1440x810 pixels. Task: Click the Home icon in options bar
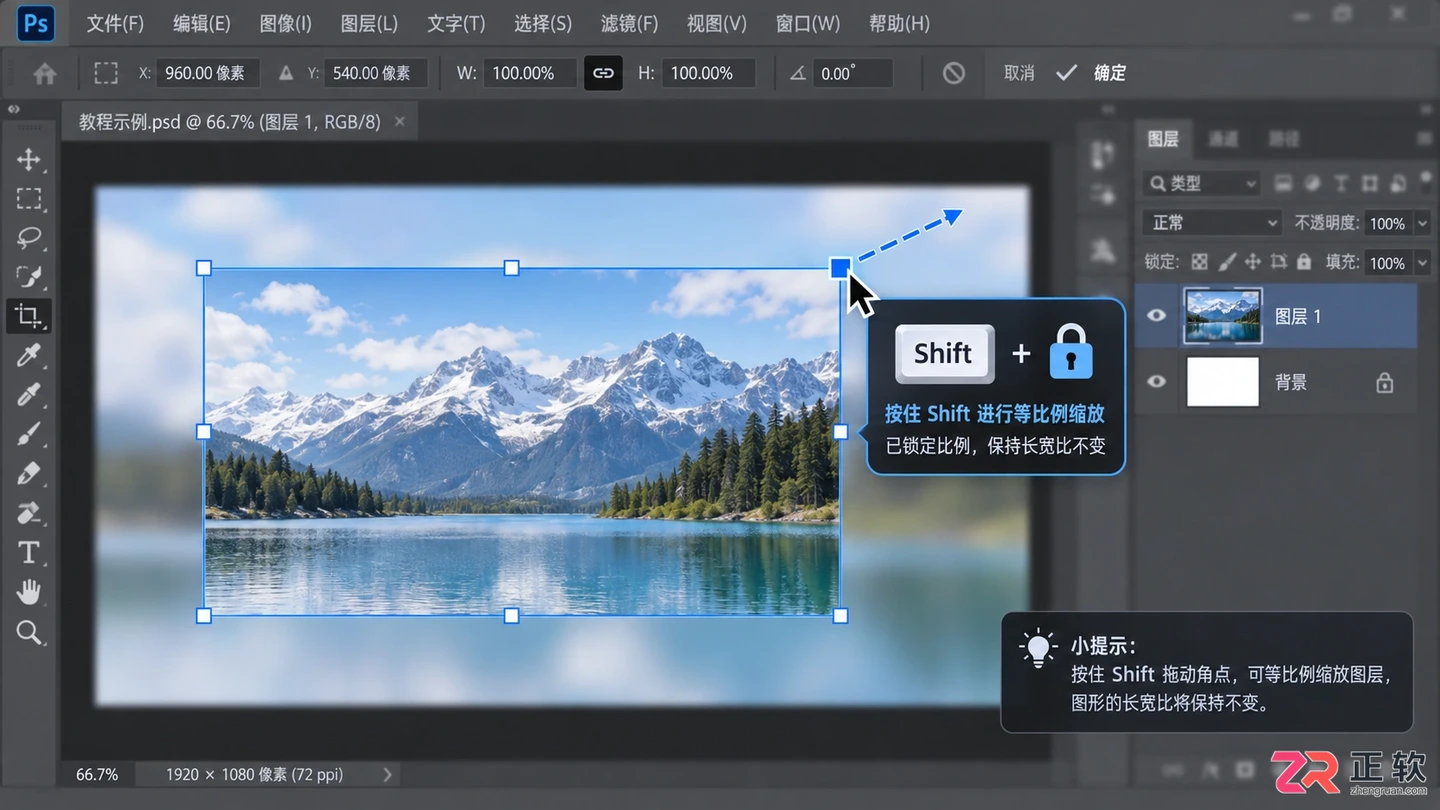(x=45, y=73)
